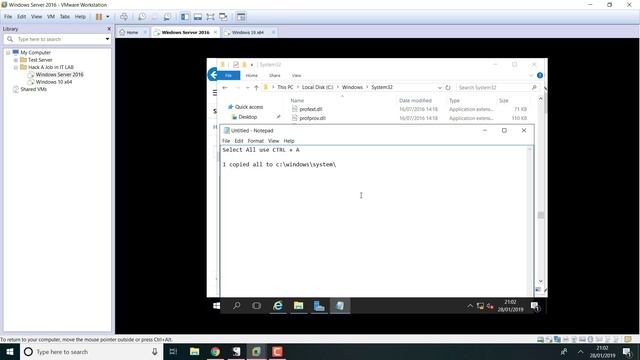Open Notepad Edit menu
Viewport: 640px width, 360px height.
click(x=239, y=141)
